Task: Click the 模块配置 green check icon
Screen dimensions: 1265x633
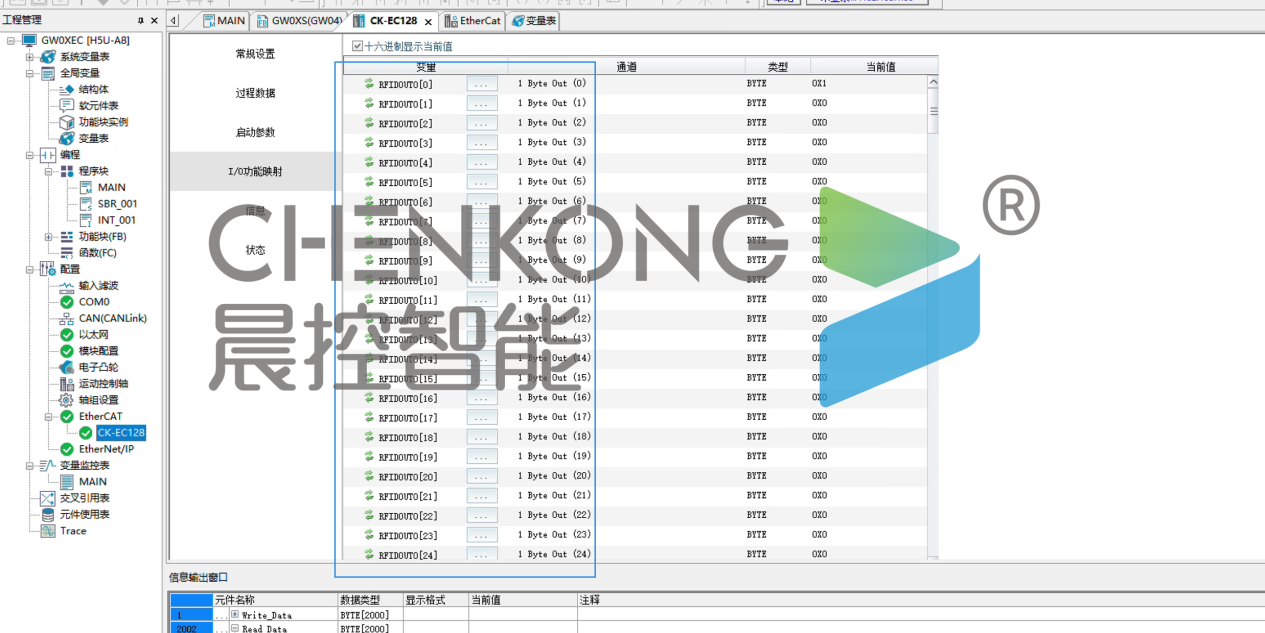Action: [67, 351]
